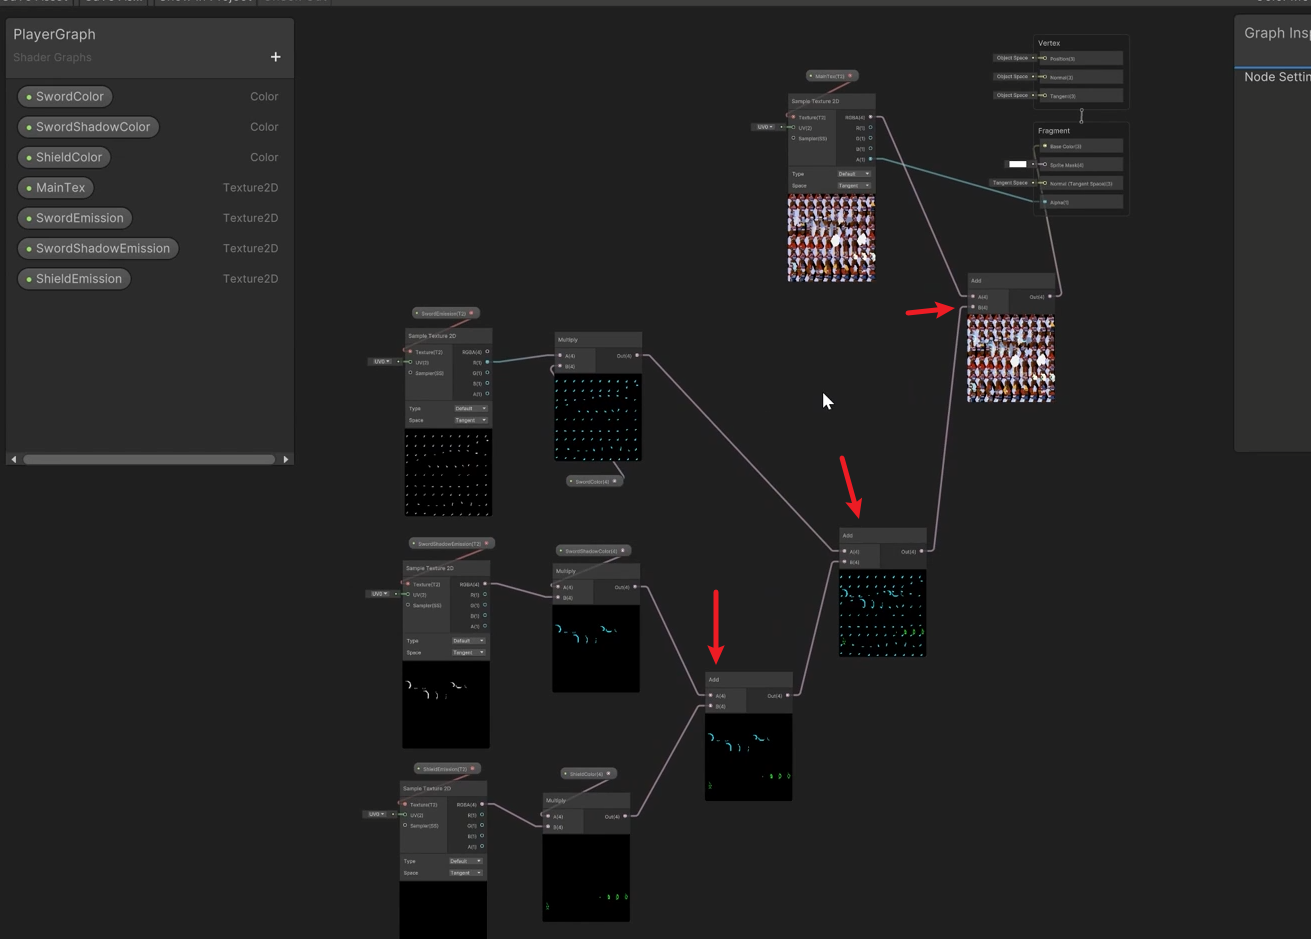Click PlayerGraph title in Blackboard

(x=55, y=34)
